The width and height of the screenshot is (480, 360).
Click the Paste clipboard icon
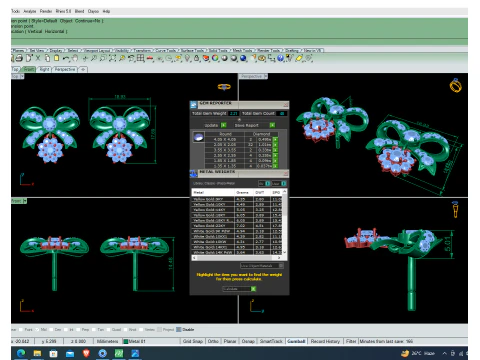pos(57,58)
